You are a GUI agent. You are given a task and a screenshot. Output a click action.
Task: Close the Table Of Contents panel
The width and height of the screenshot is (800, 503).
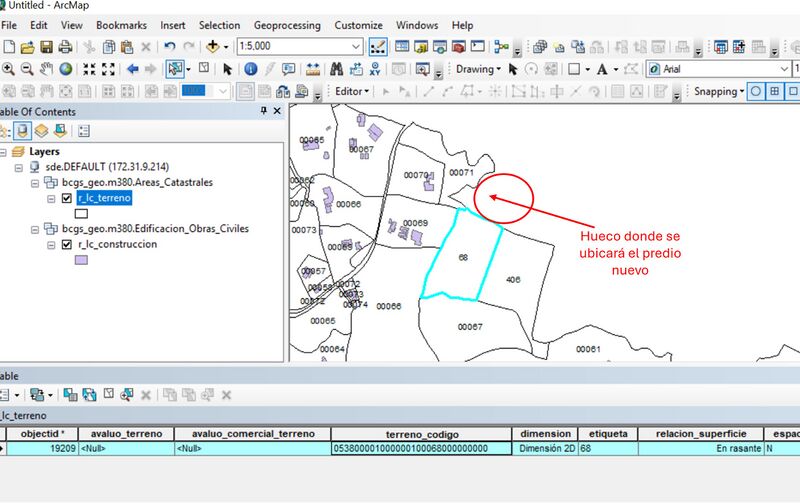click(277, 111)
